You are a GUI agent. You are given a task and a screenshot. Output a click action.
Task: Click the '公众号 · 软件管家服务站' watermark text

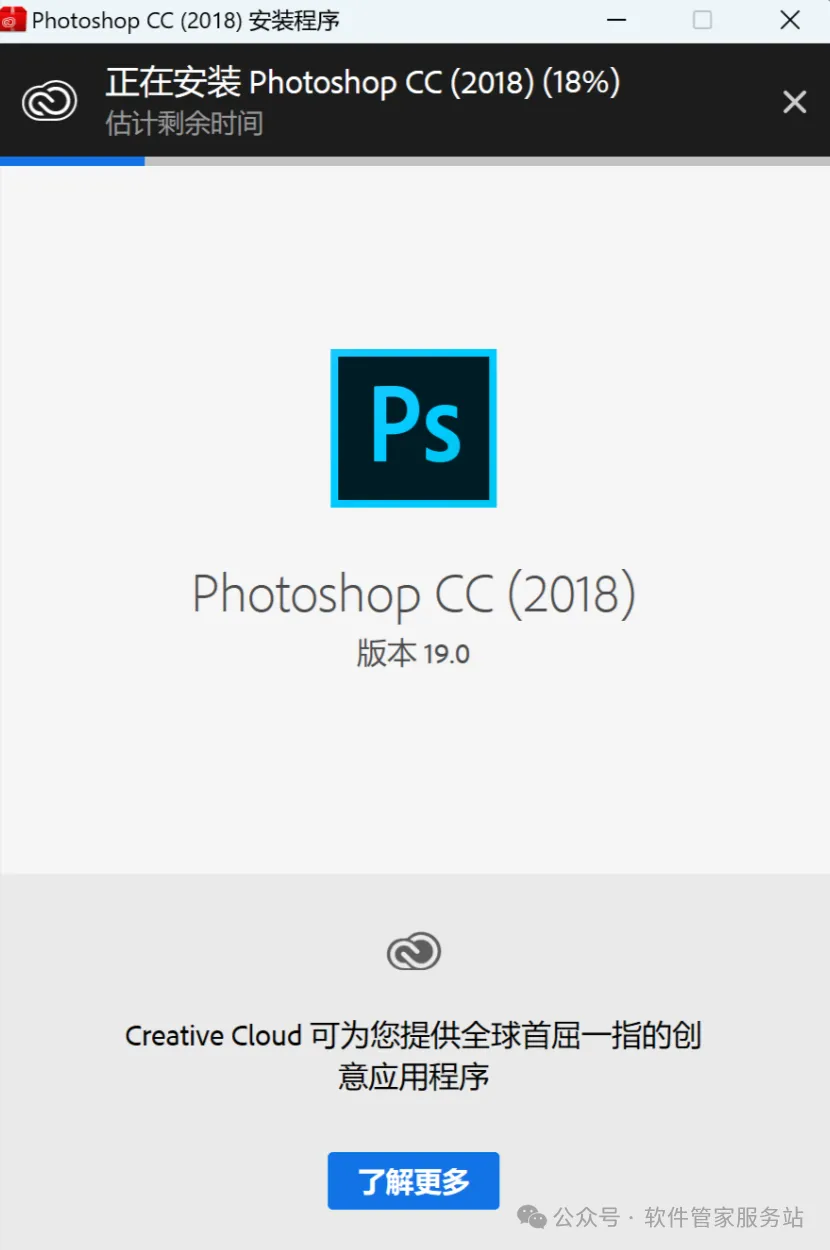[678, 1217]
